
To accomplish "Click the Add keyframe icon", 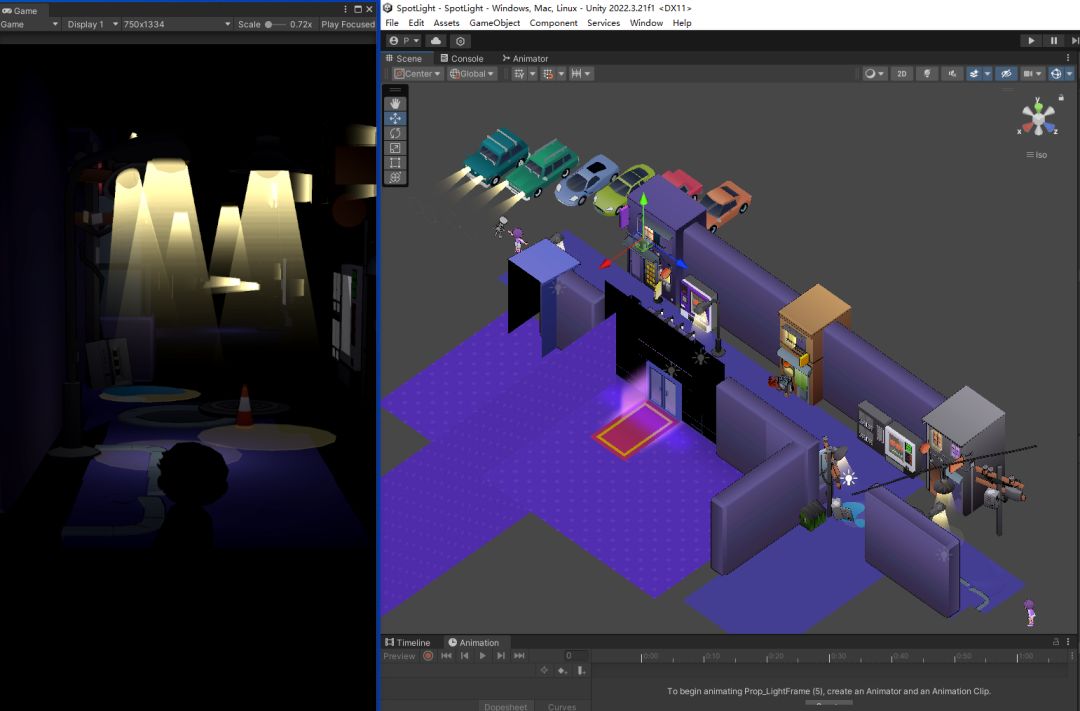I will (x=562, y=670).
